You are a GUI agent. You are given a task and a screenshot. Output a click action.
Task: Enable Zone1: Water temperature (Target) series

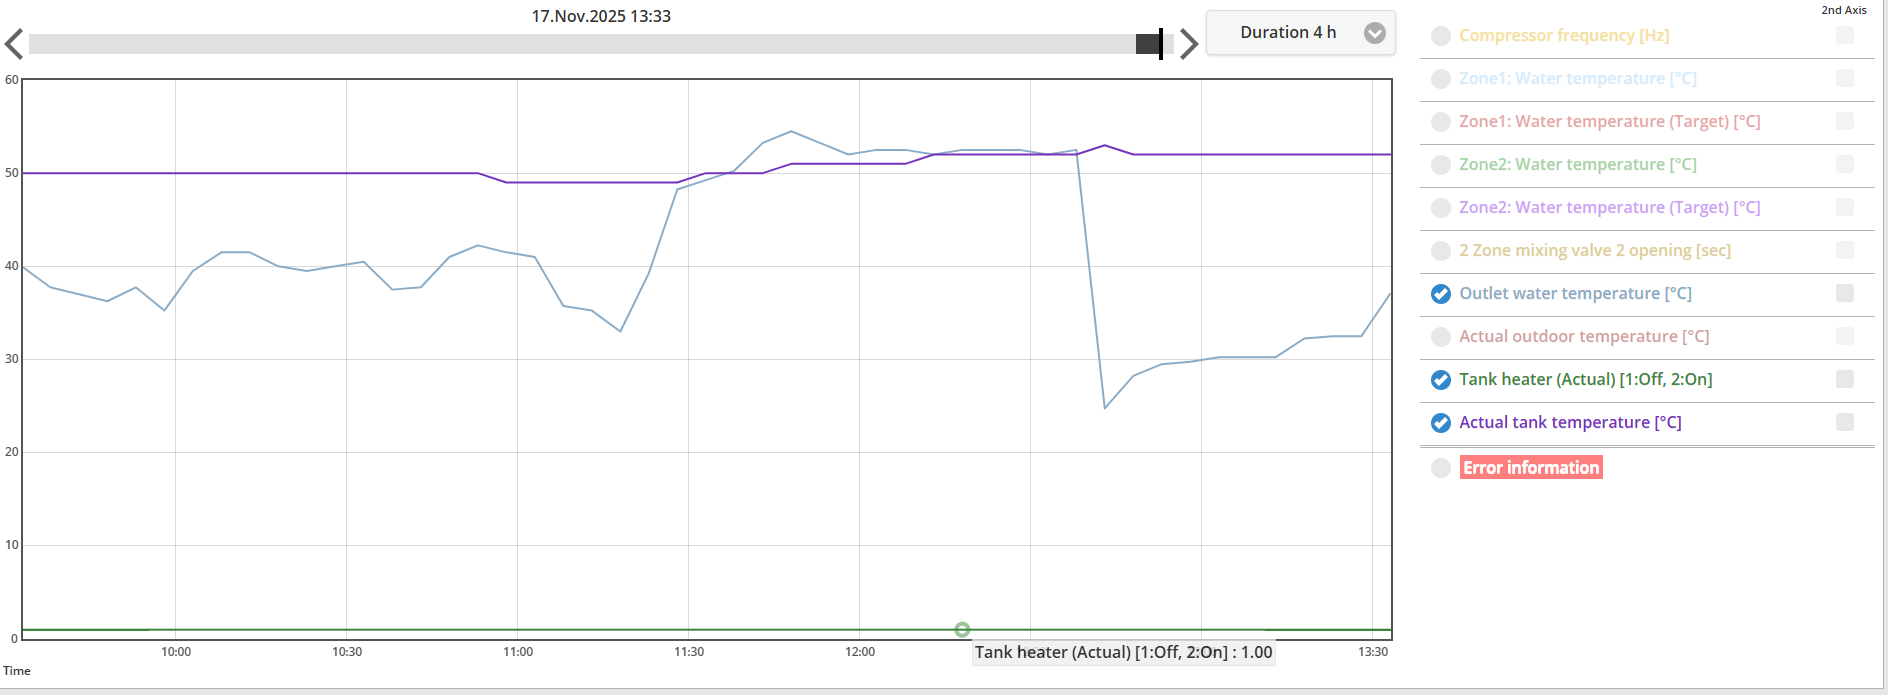click(x=1441, y=122)
